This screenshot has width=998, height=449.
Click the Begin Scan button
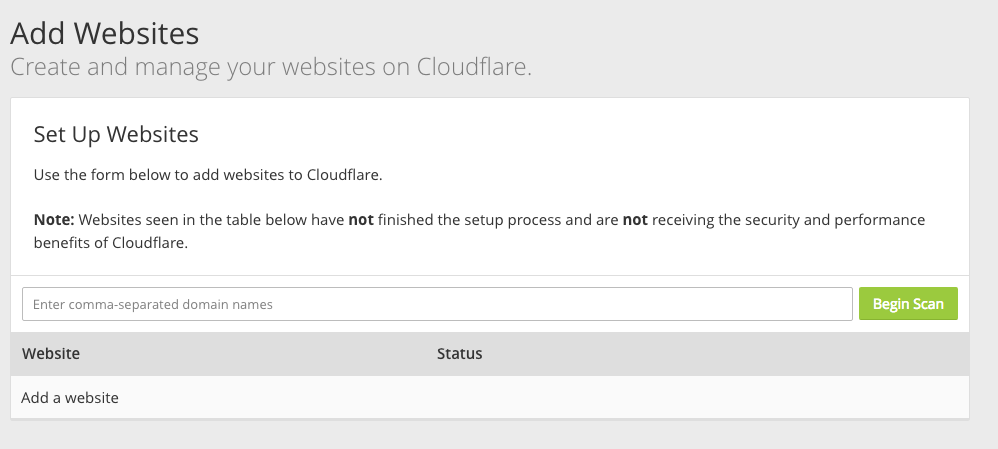coord(908,304)
